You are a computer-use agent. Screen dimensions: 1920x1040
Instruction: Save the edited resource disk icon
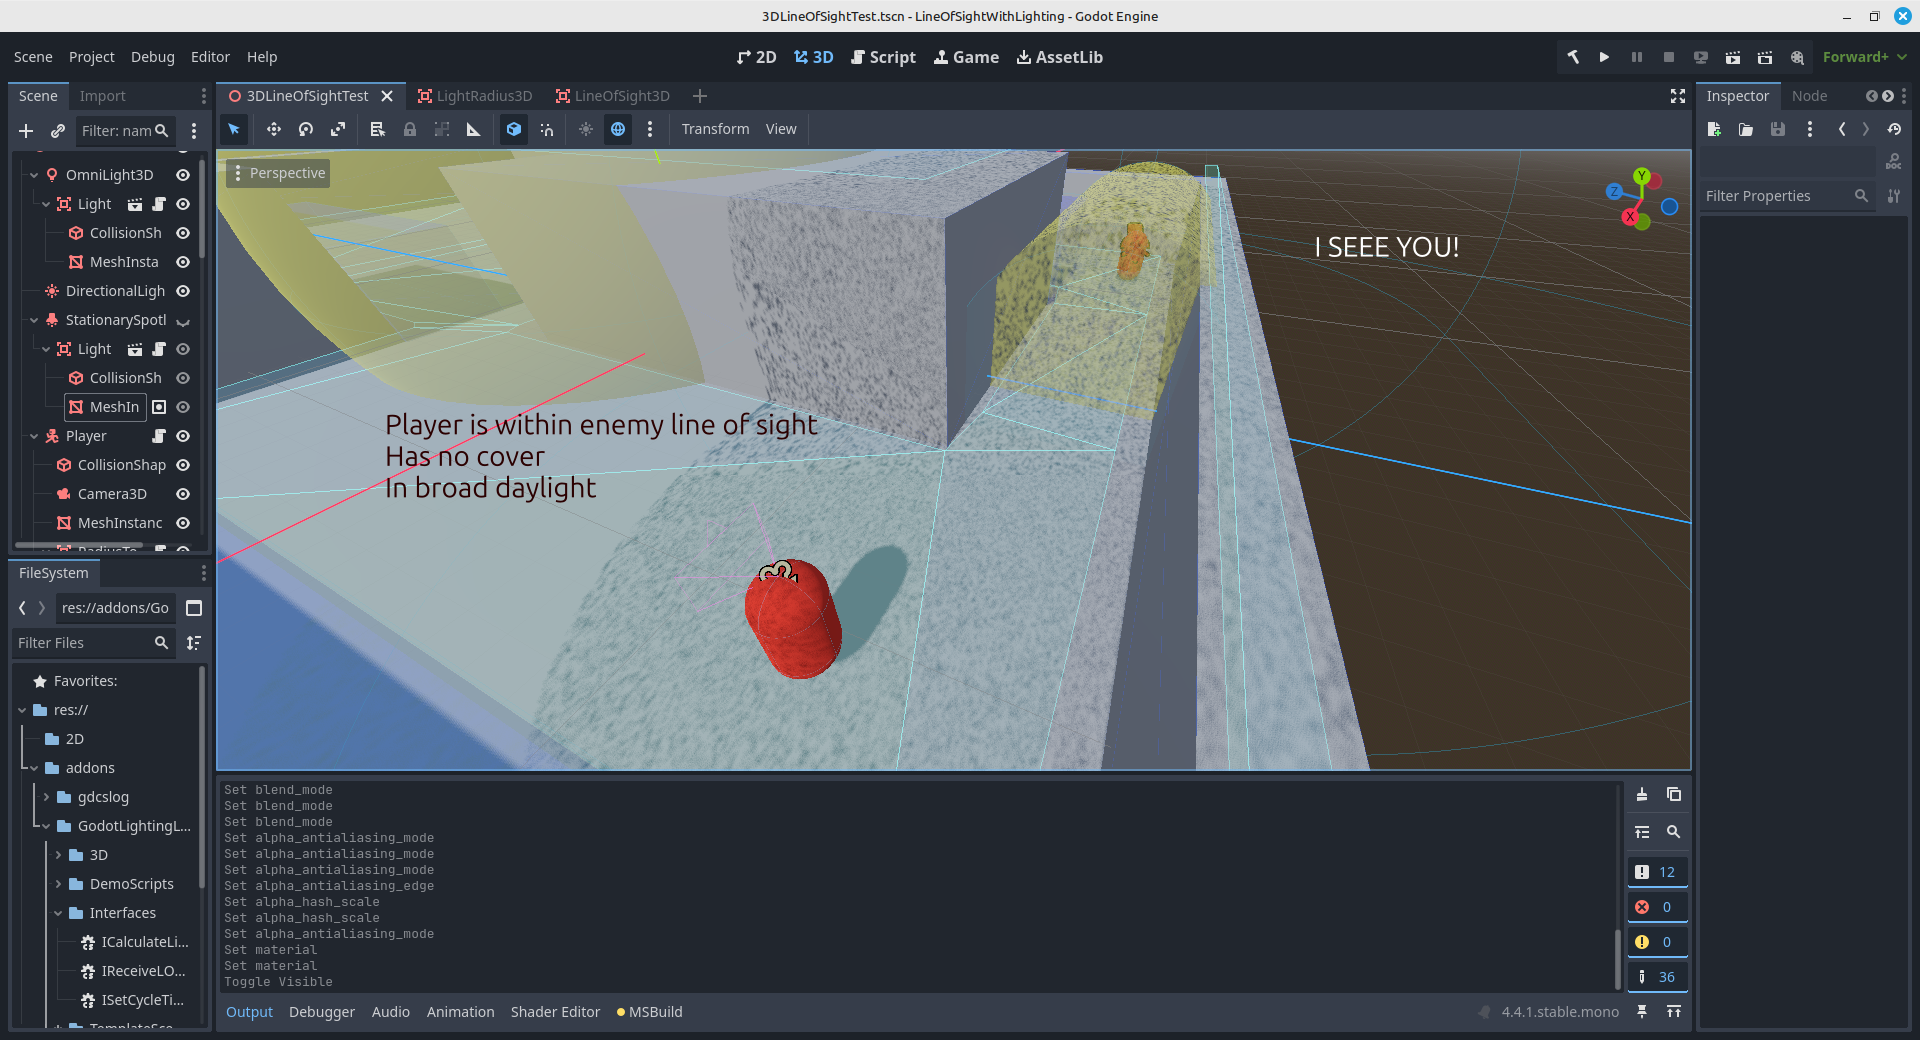click(1778, 129)
